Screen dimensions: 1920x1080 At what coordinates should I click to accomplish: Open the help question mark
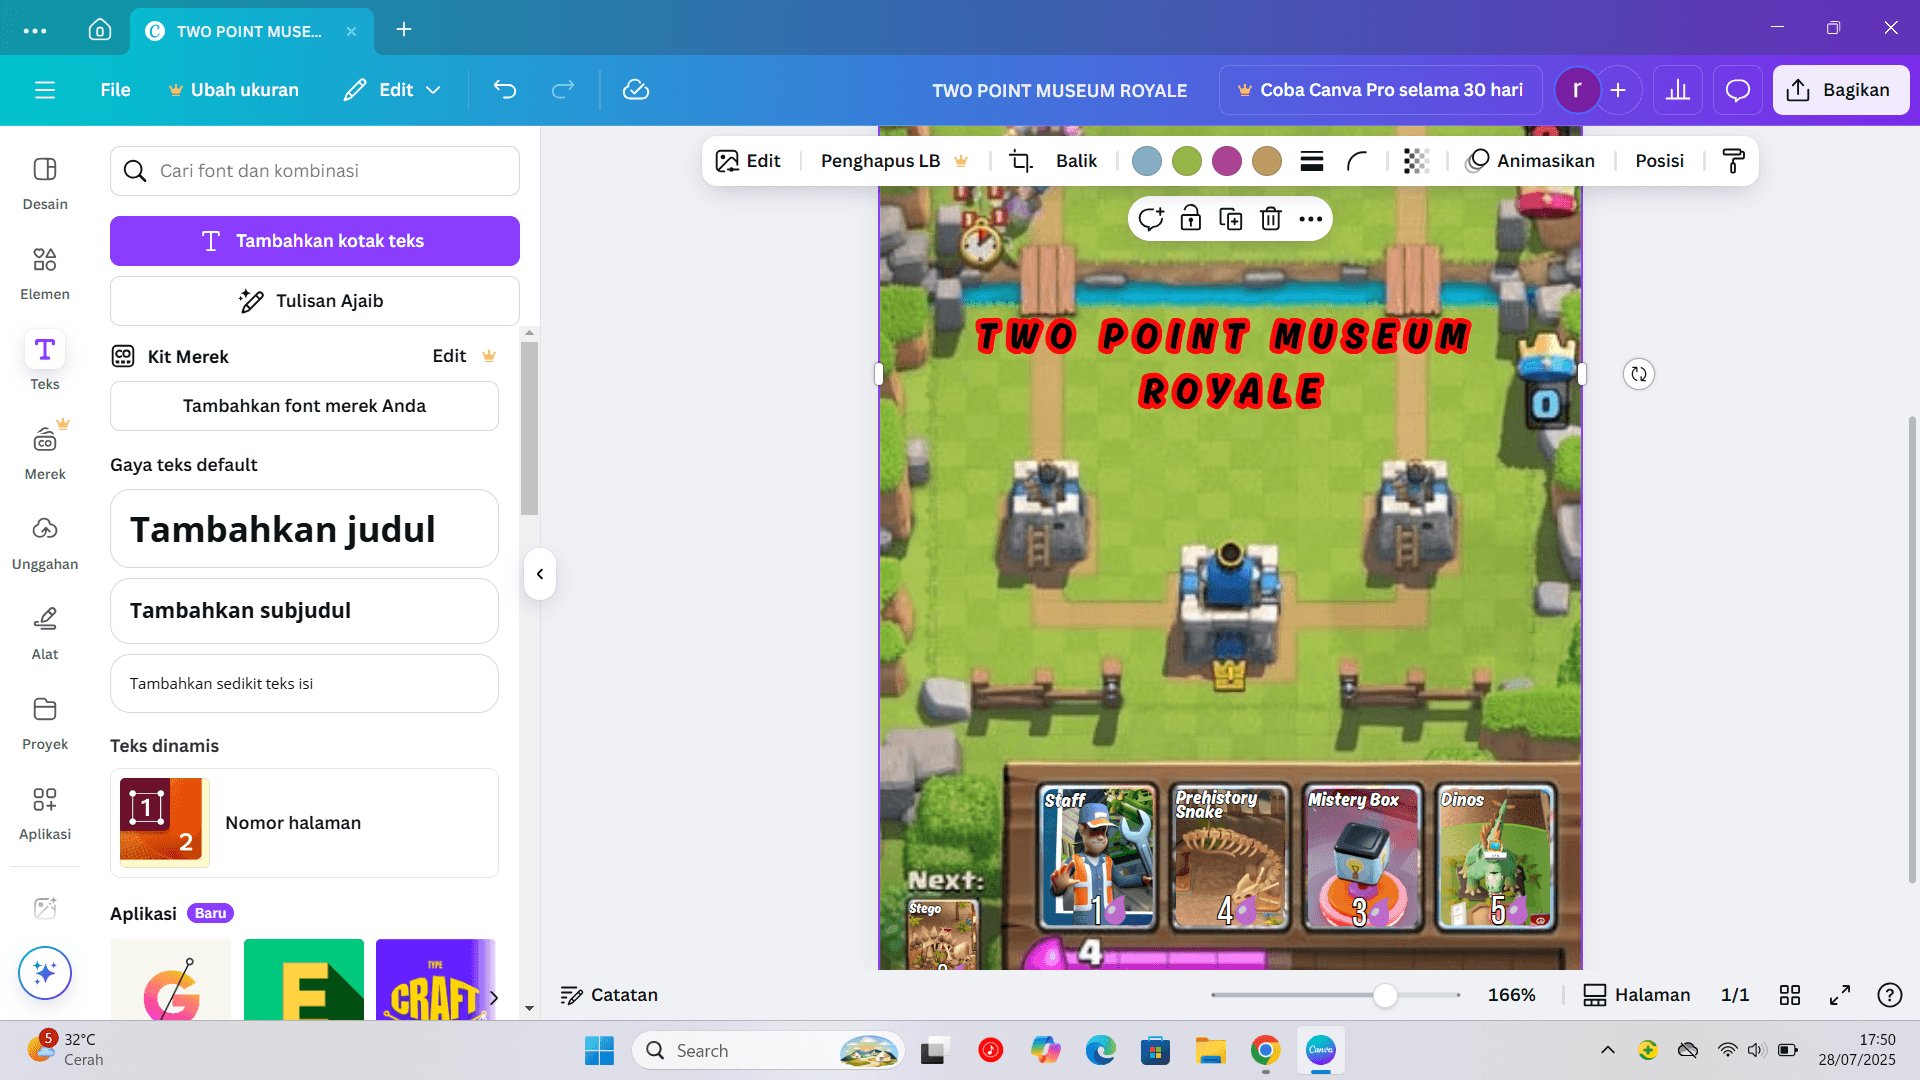point(1890,995)
